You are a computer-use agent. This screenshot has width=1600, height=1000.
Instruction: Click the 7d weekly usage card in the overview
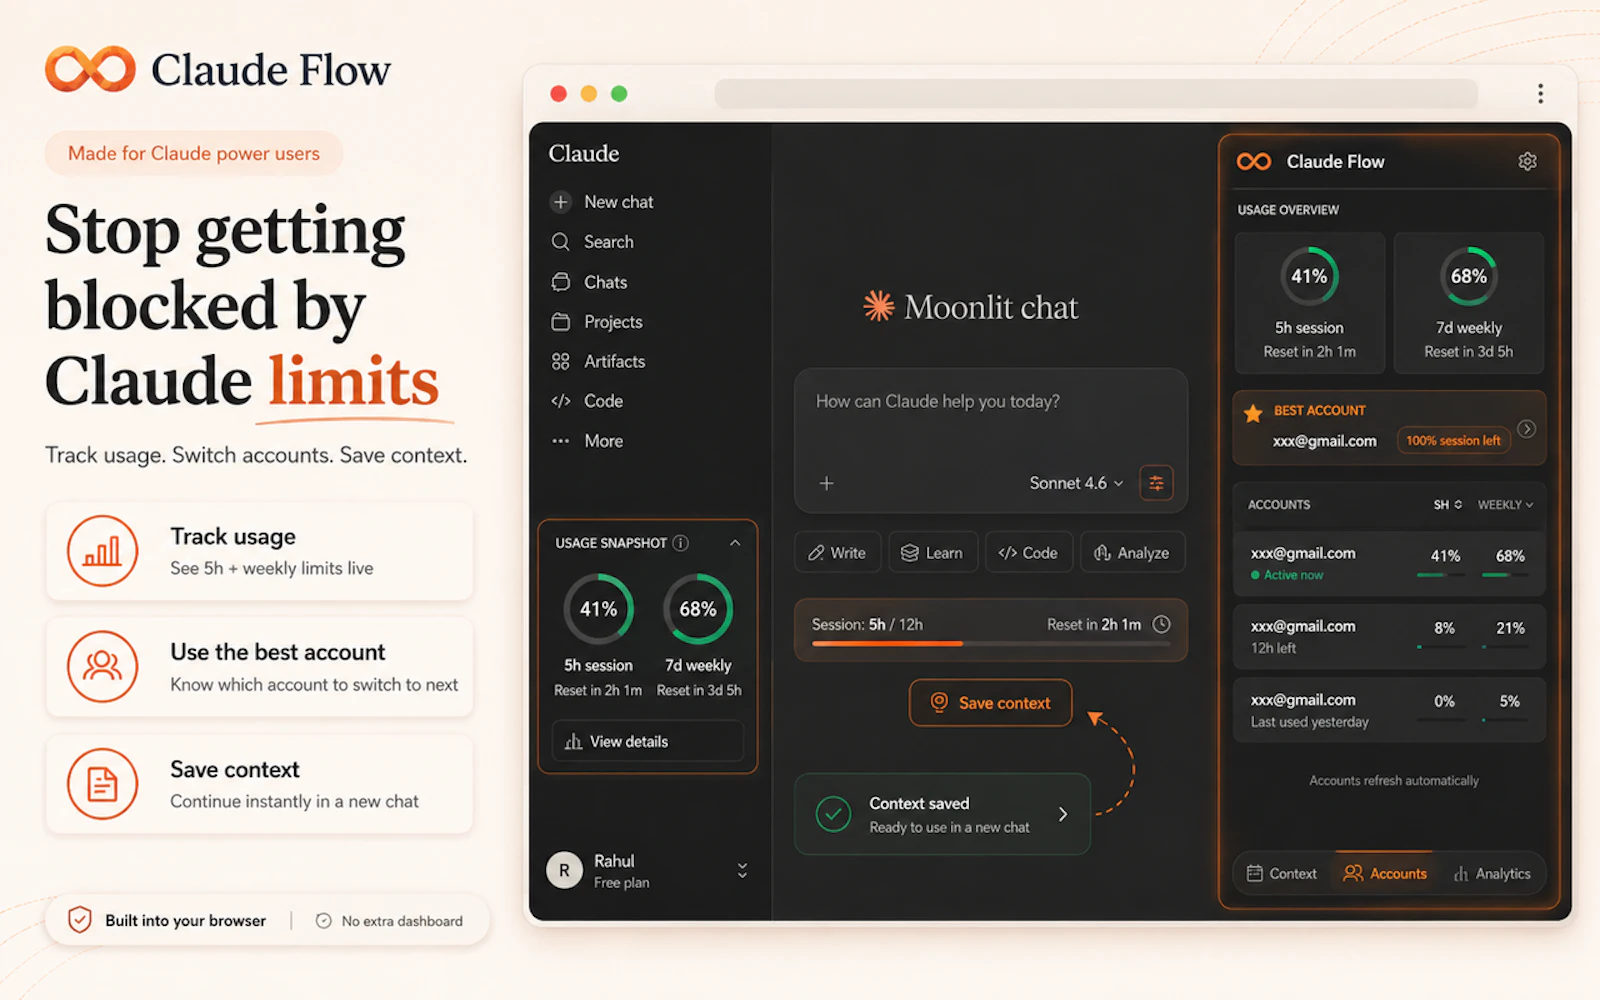(x=1468, y=303)
